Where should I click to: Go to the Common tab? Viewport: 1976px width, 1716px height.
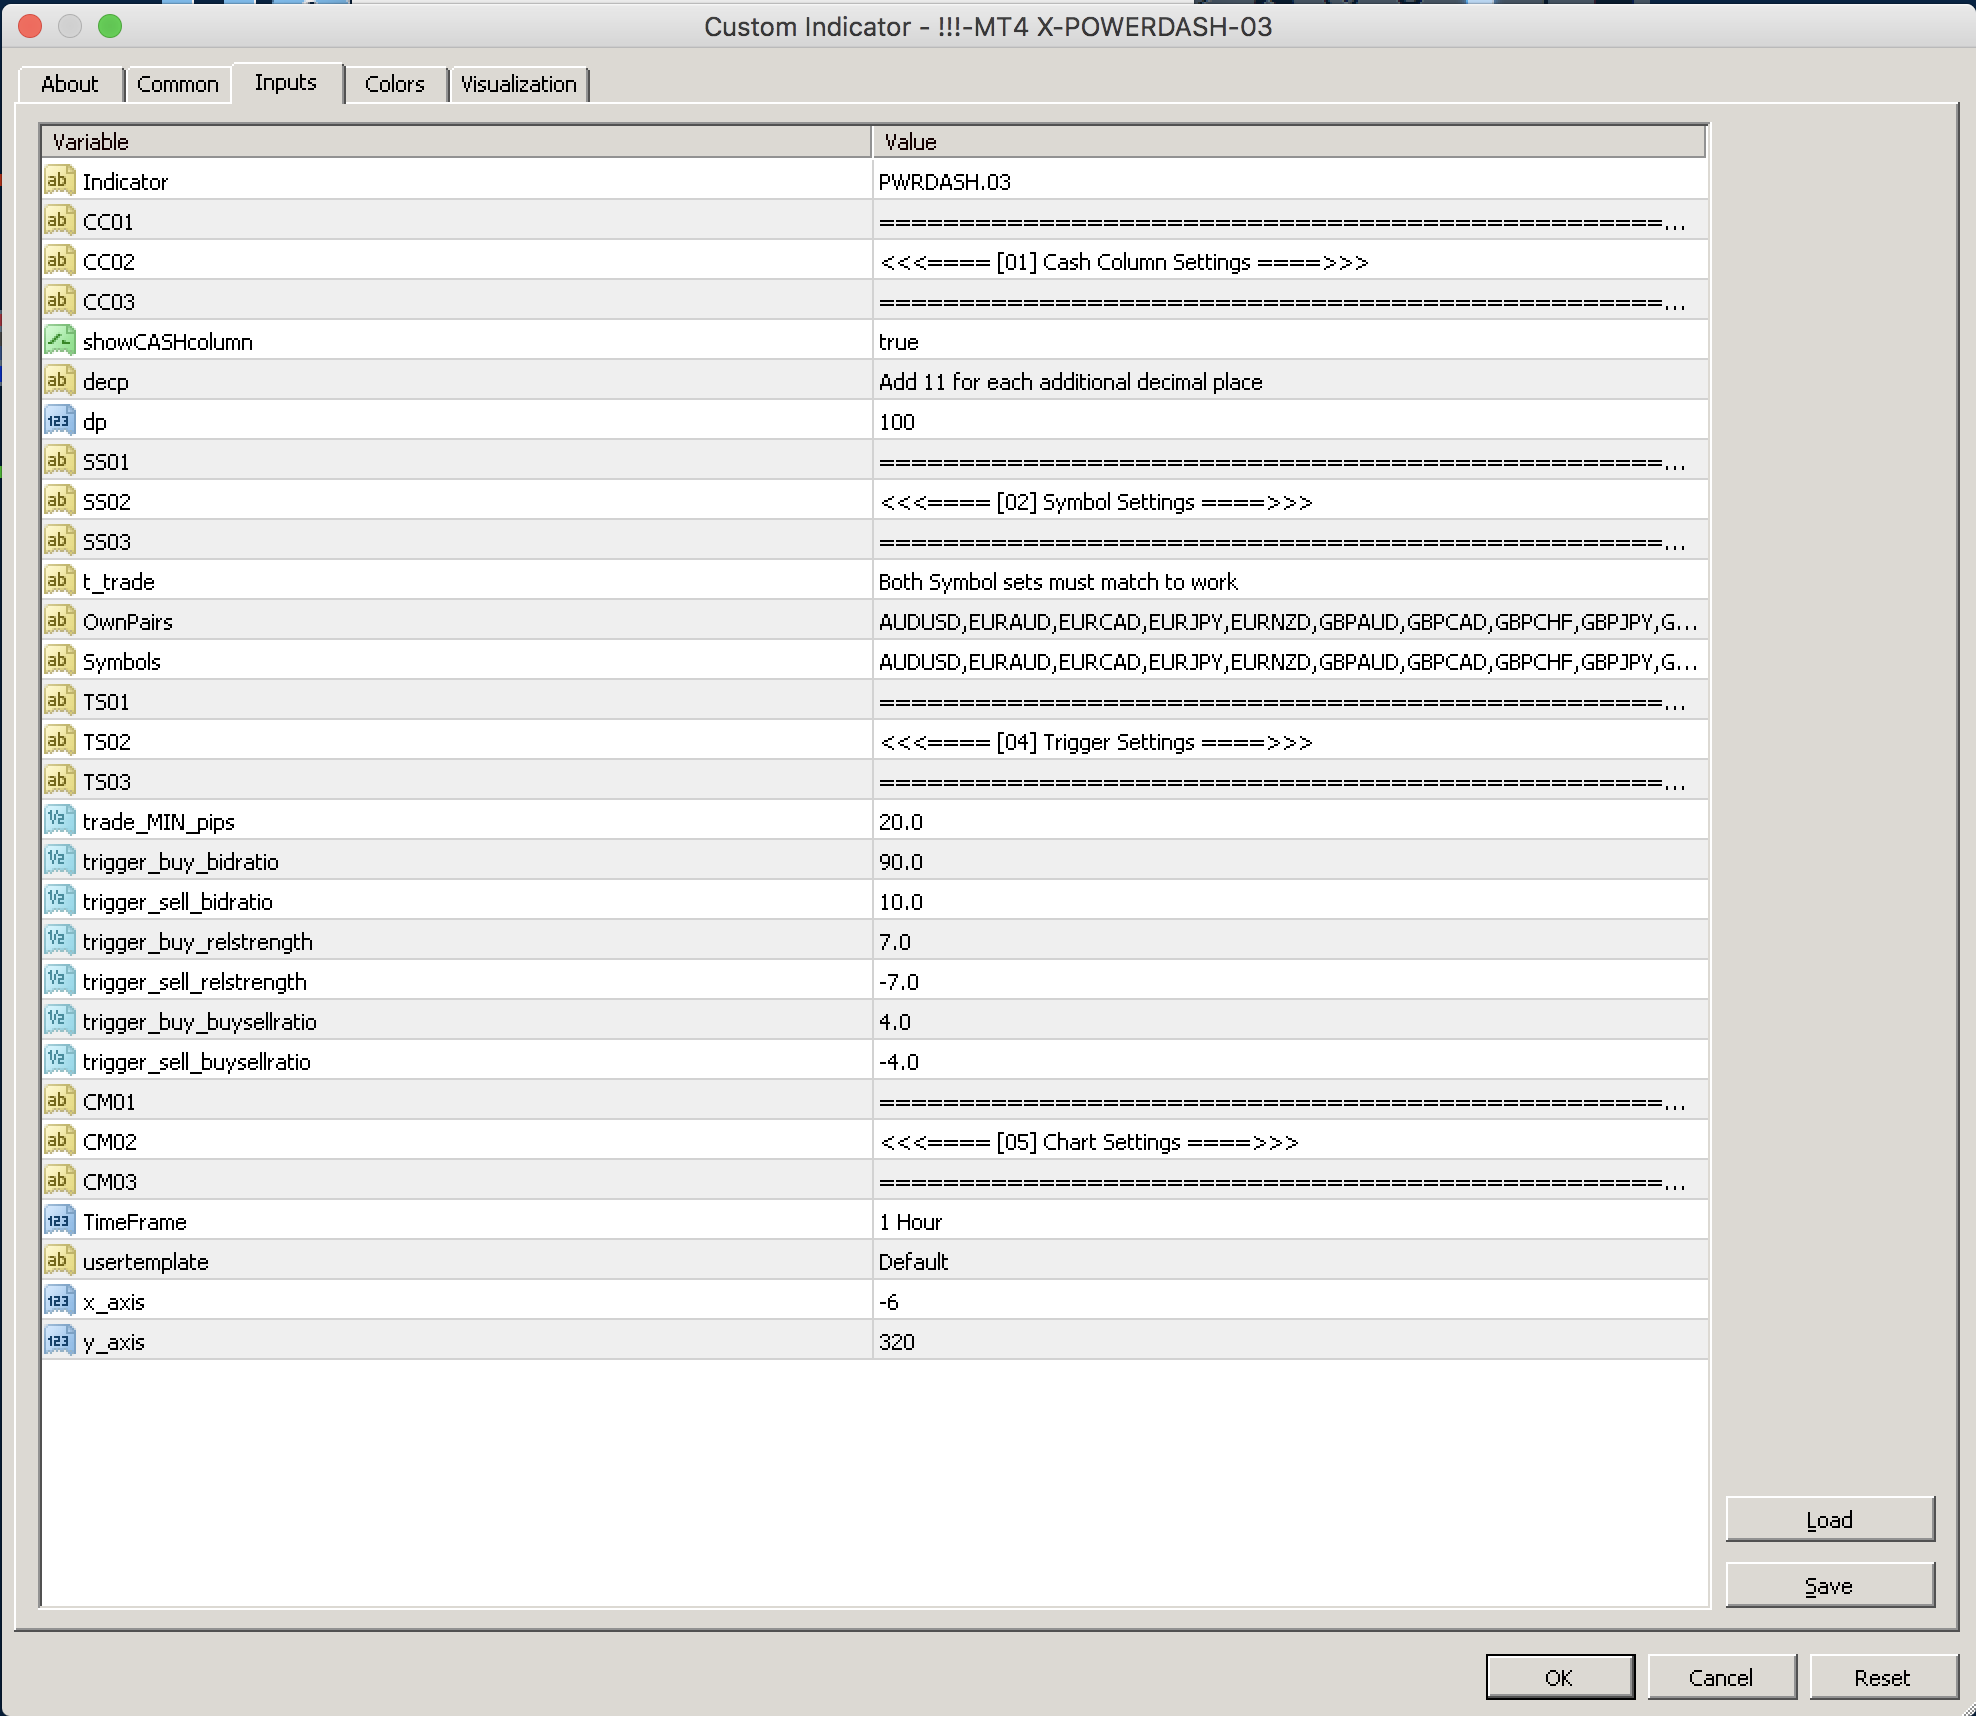coord(177,84)
